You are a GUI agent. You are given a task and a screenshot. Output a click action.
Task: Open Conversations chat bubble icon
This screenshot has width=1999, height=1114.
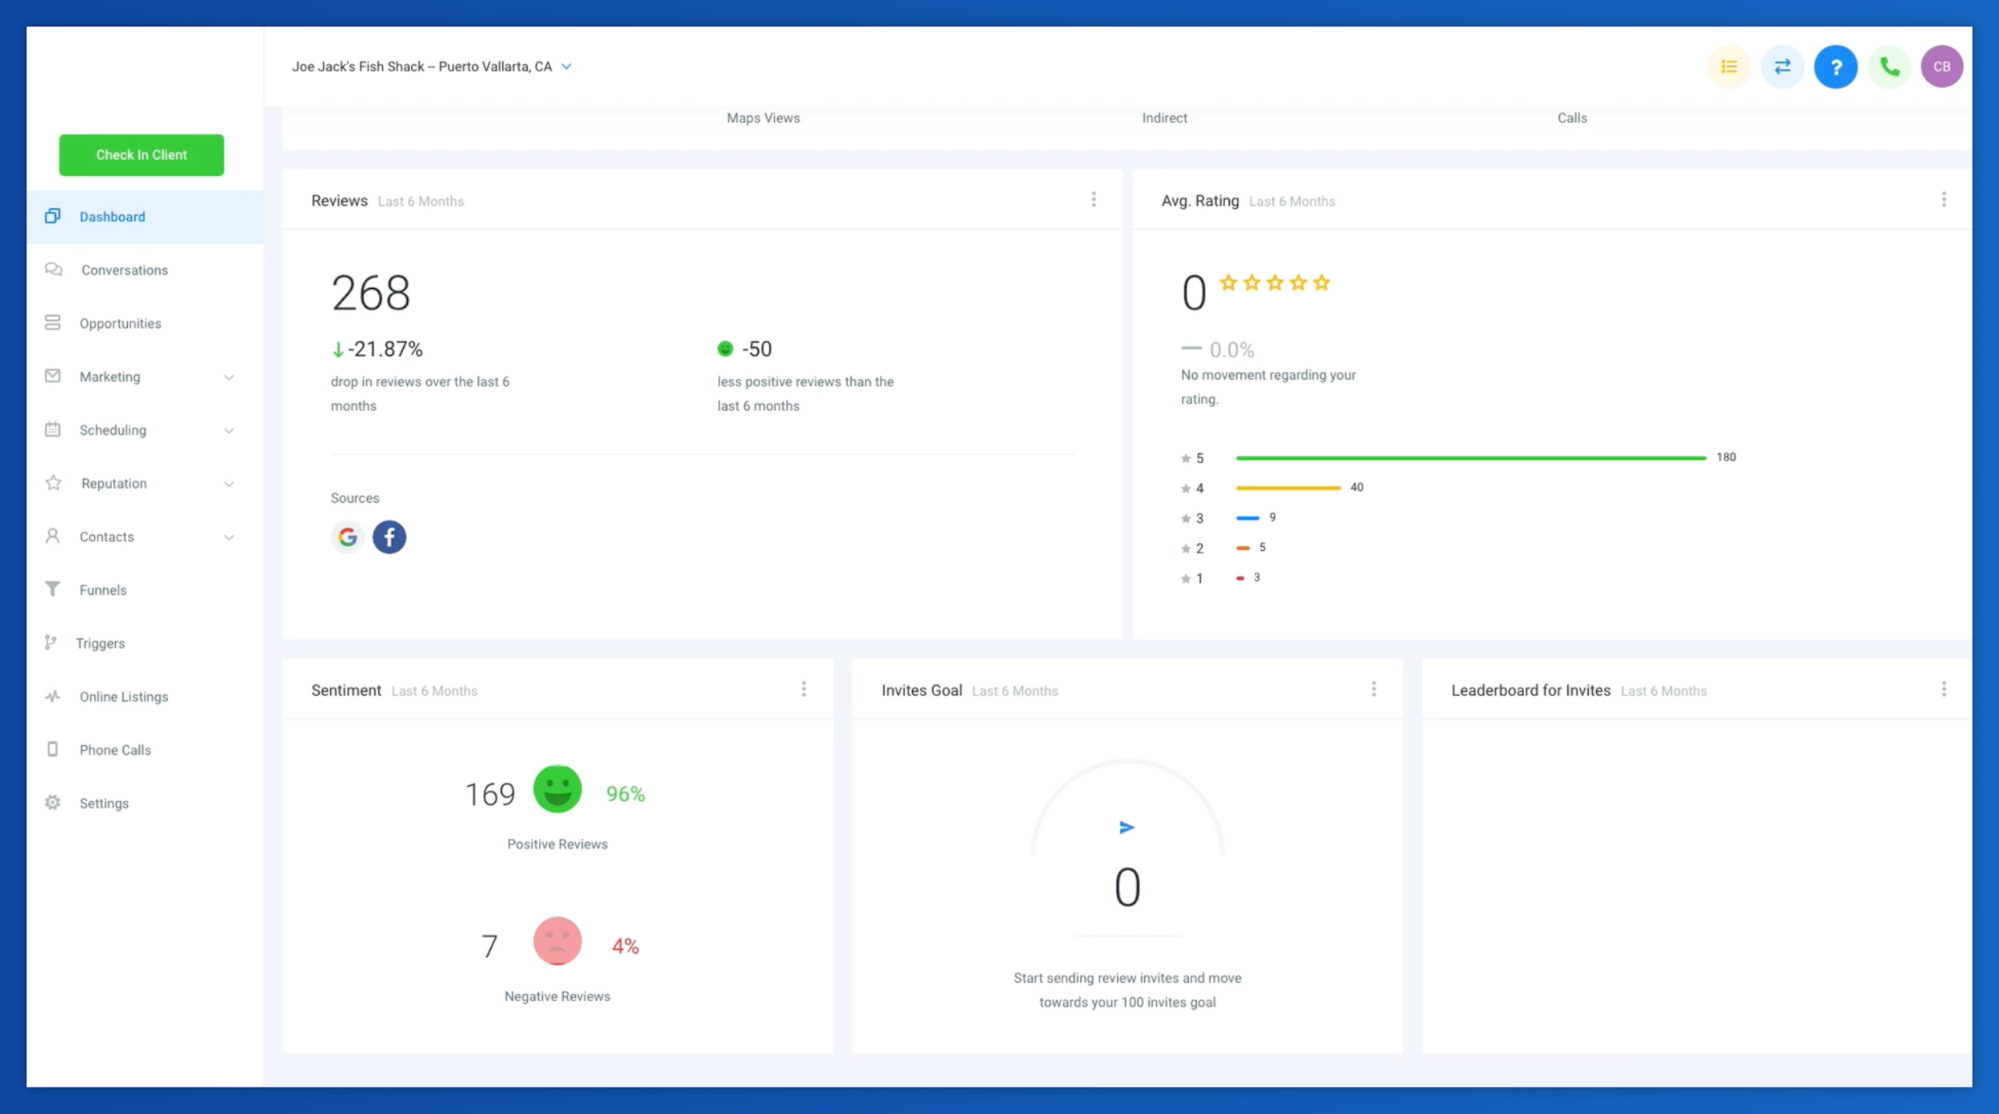point(54,270)
